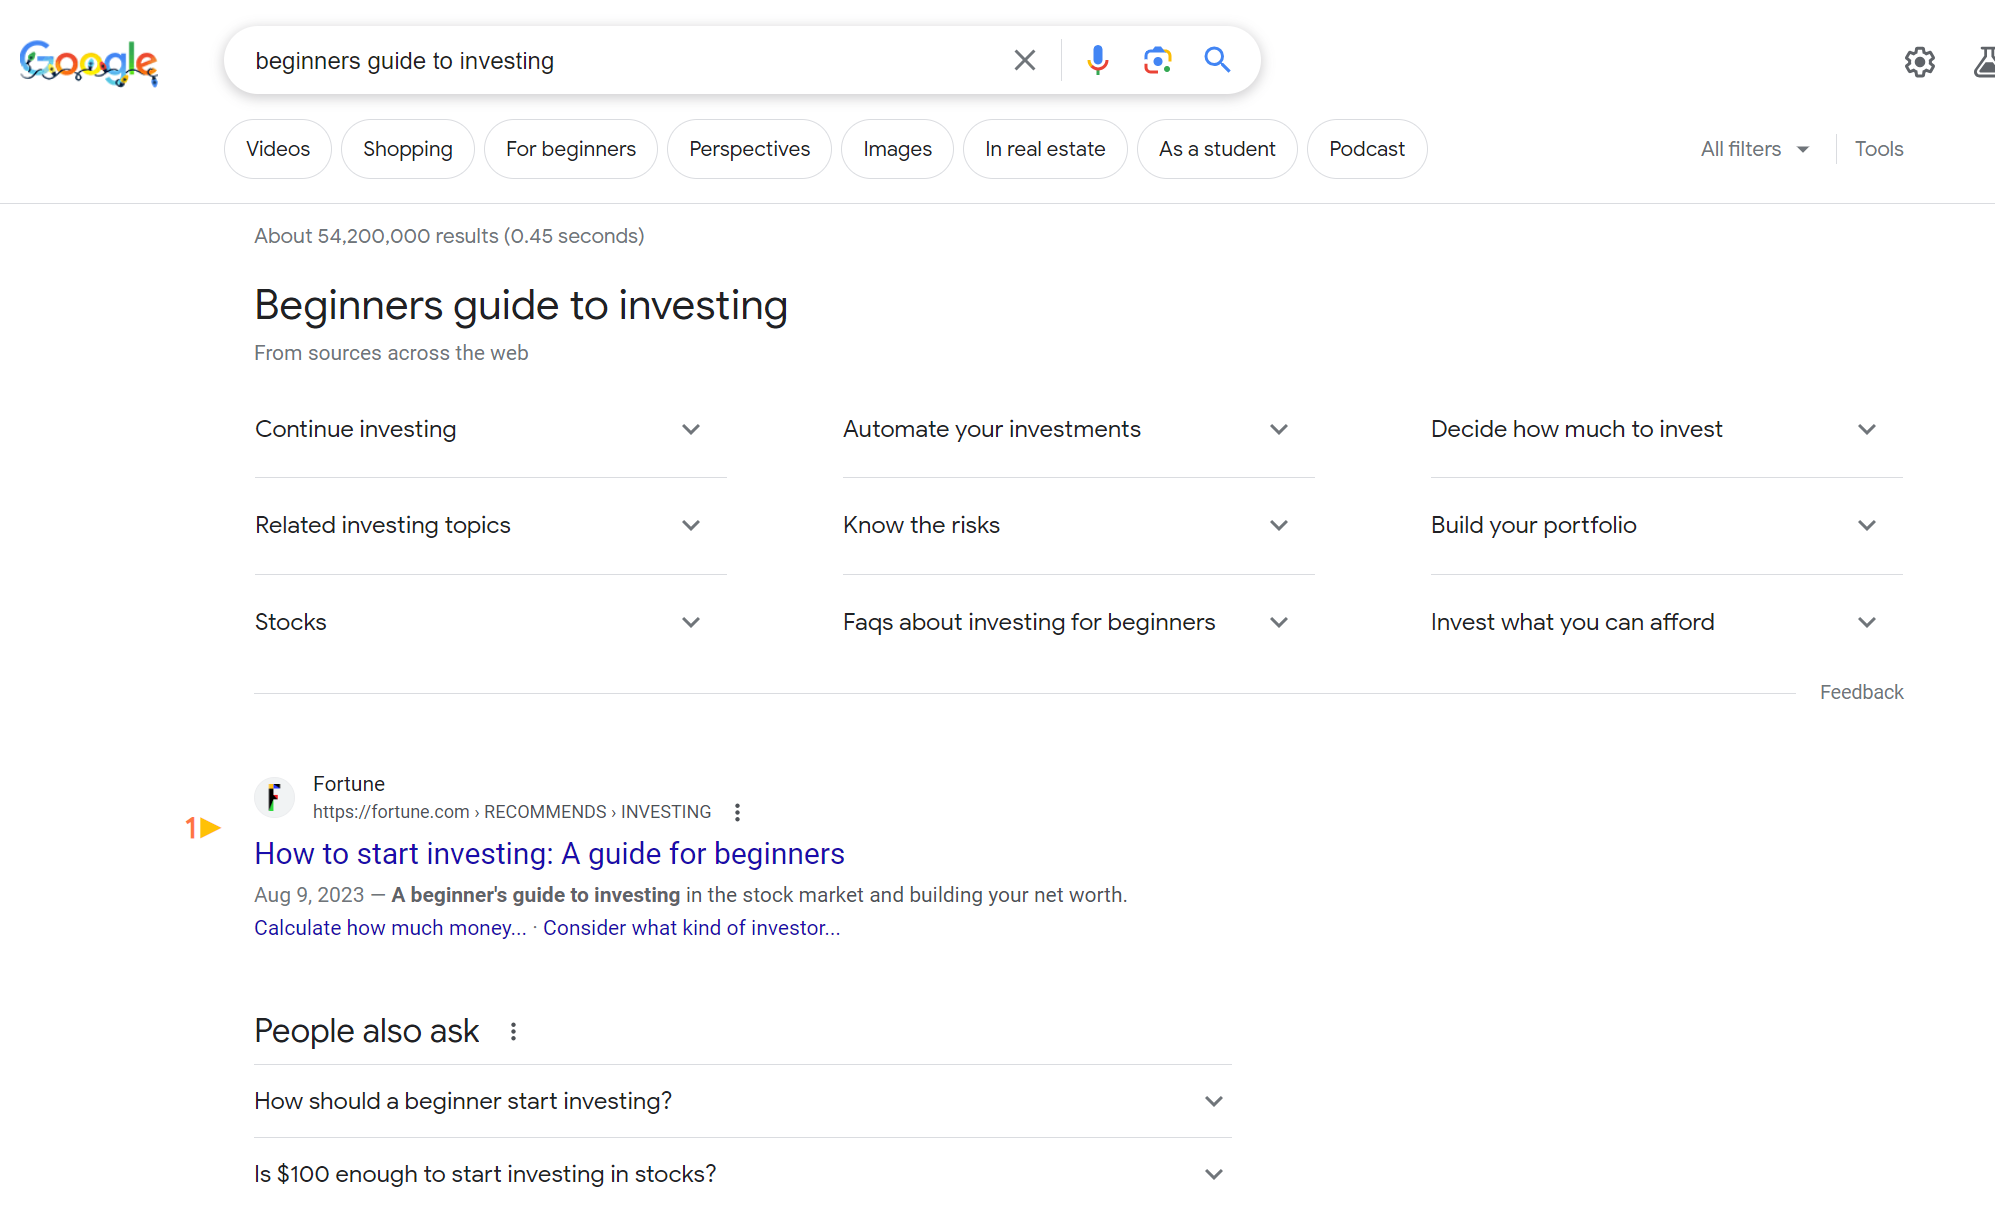This screenshot has width=1995, height=1207.
Task: Click the Feedback link
Action: 1862,693
